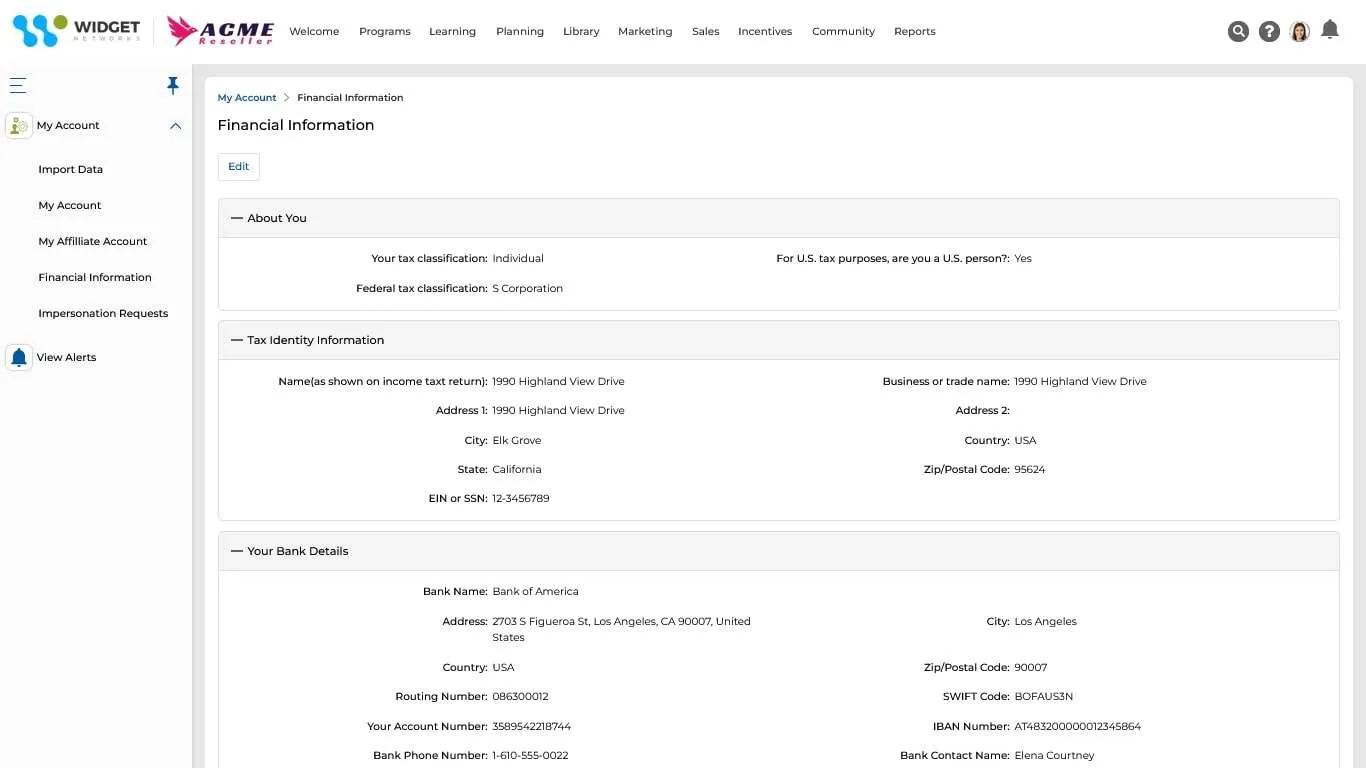The image size is (1366, 768).
Task: Click the user profile avatar
Action: [1299, 32]
